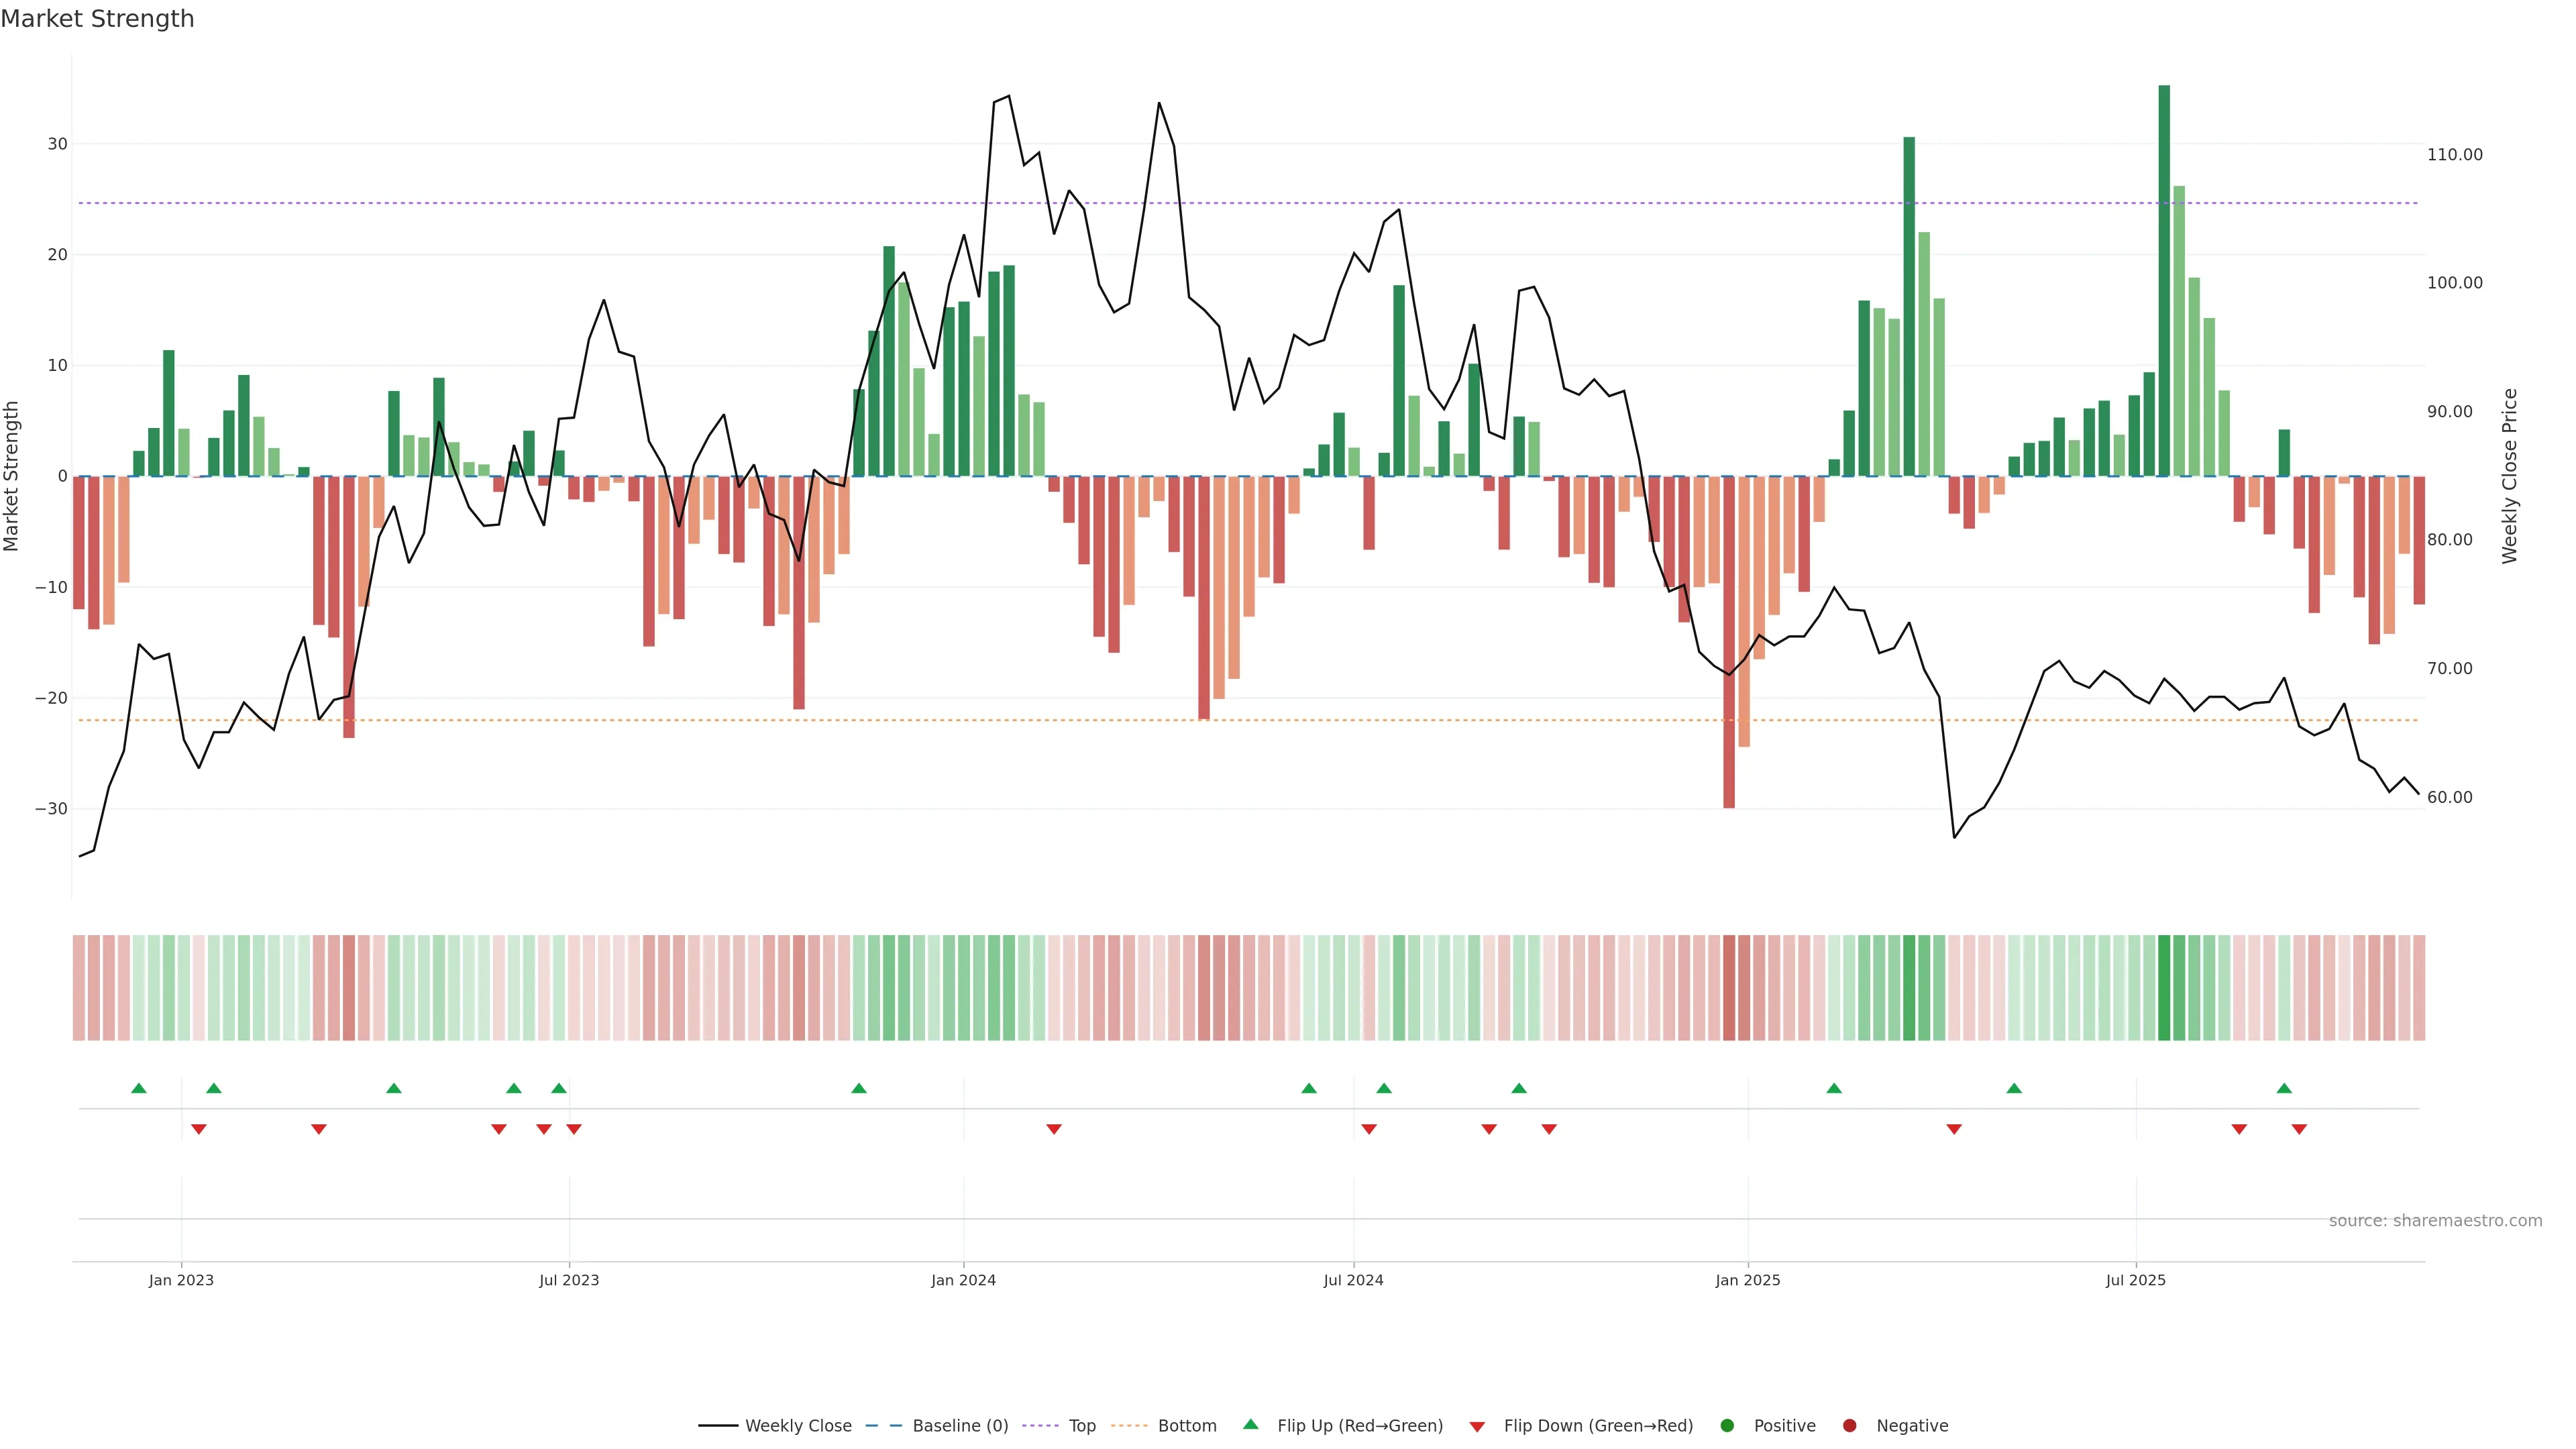Click the first flip-up triangle before Jan 2023
This screenshot has height=1449, width=2576.
point(139,1088)
